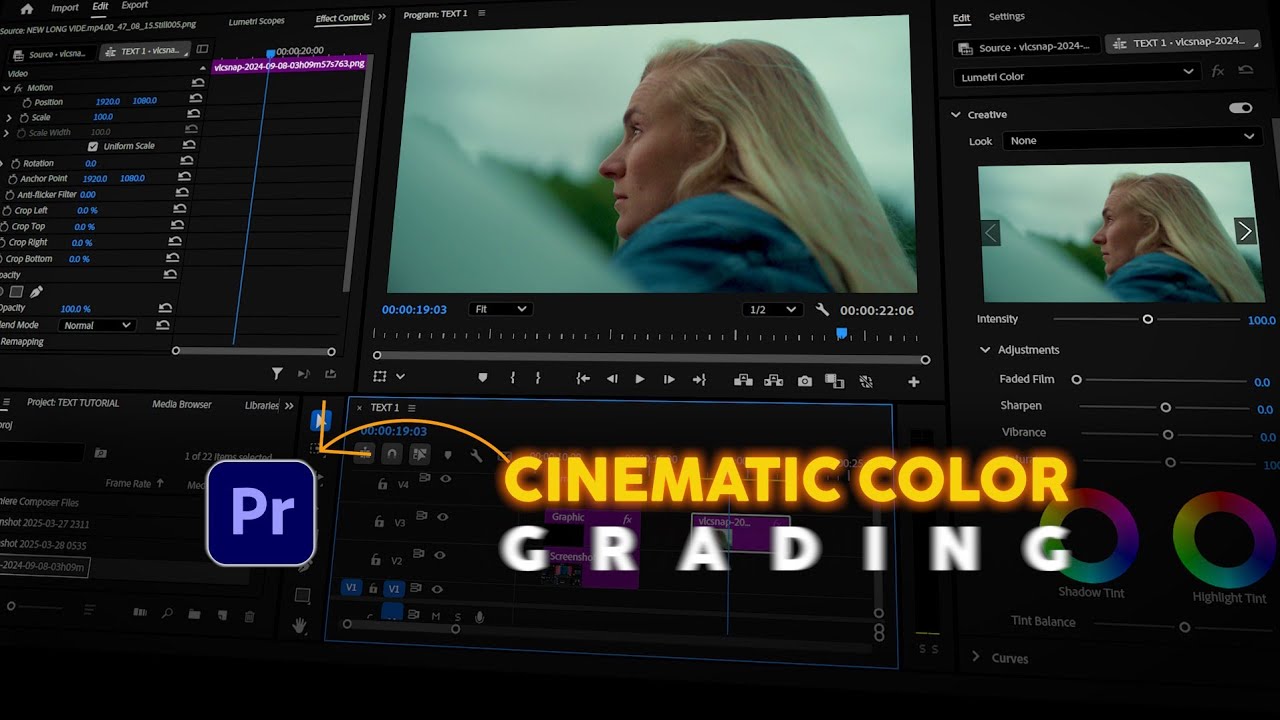Adjust the Intensity slider

(1148, 319)
